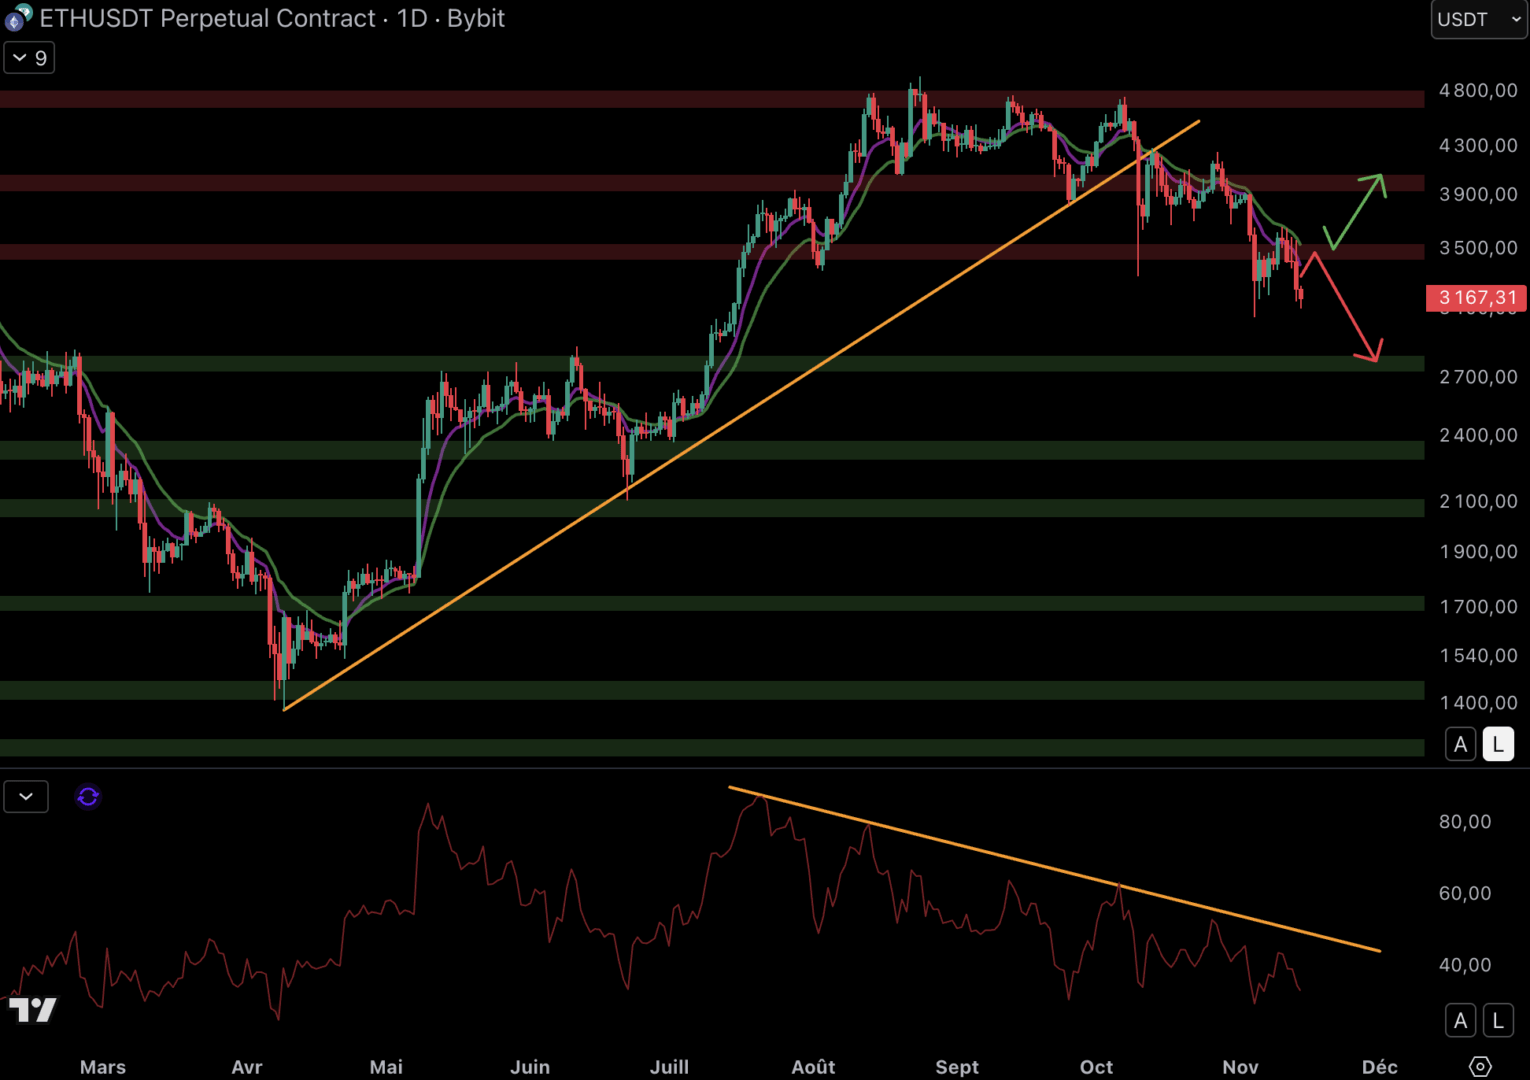The height and width of the screenshot is (1080, 1530).
Task: Toggle the A auto-scale on the indicator pane axis
Action: (1460, 1020)
